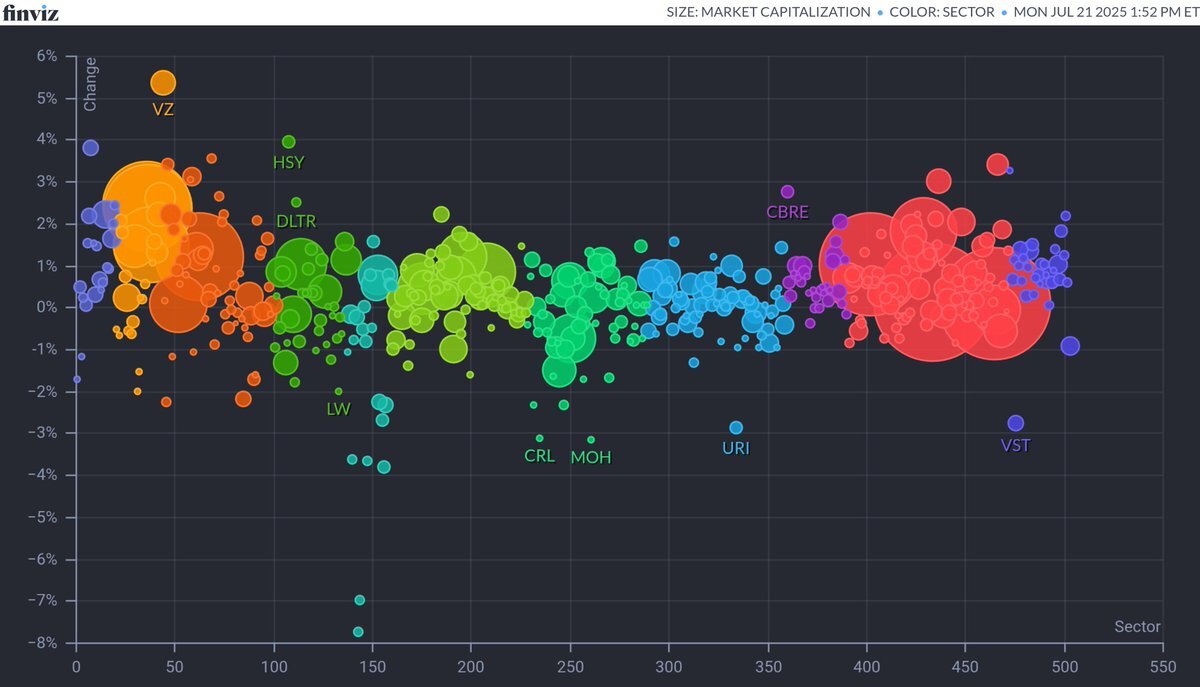Click the VZ ticker label
Viewport: 1200px width, 687px height.
pos(163,109)
